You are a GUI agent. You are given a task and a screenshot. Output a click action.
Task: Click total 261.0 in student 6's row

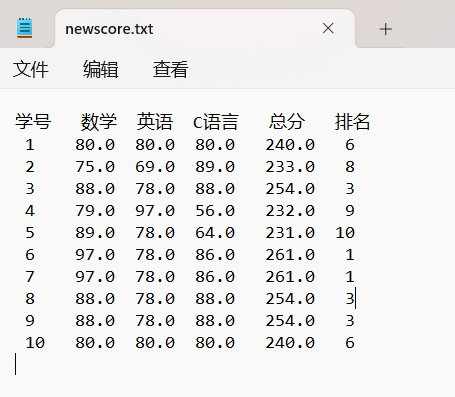pyautogui.click(x=290, y=255)
